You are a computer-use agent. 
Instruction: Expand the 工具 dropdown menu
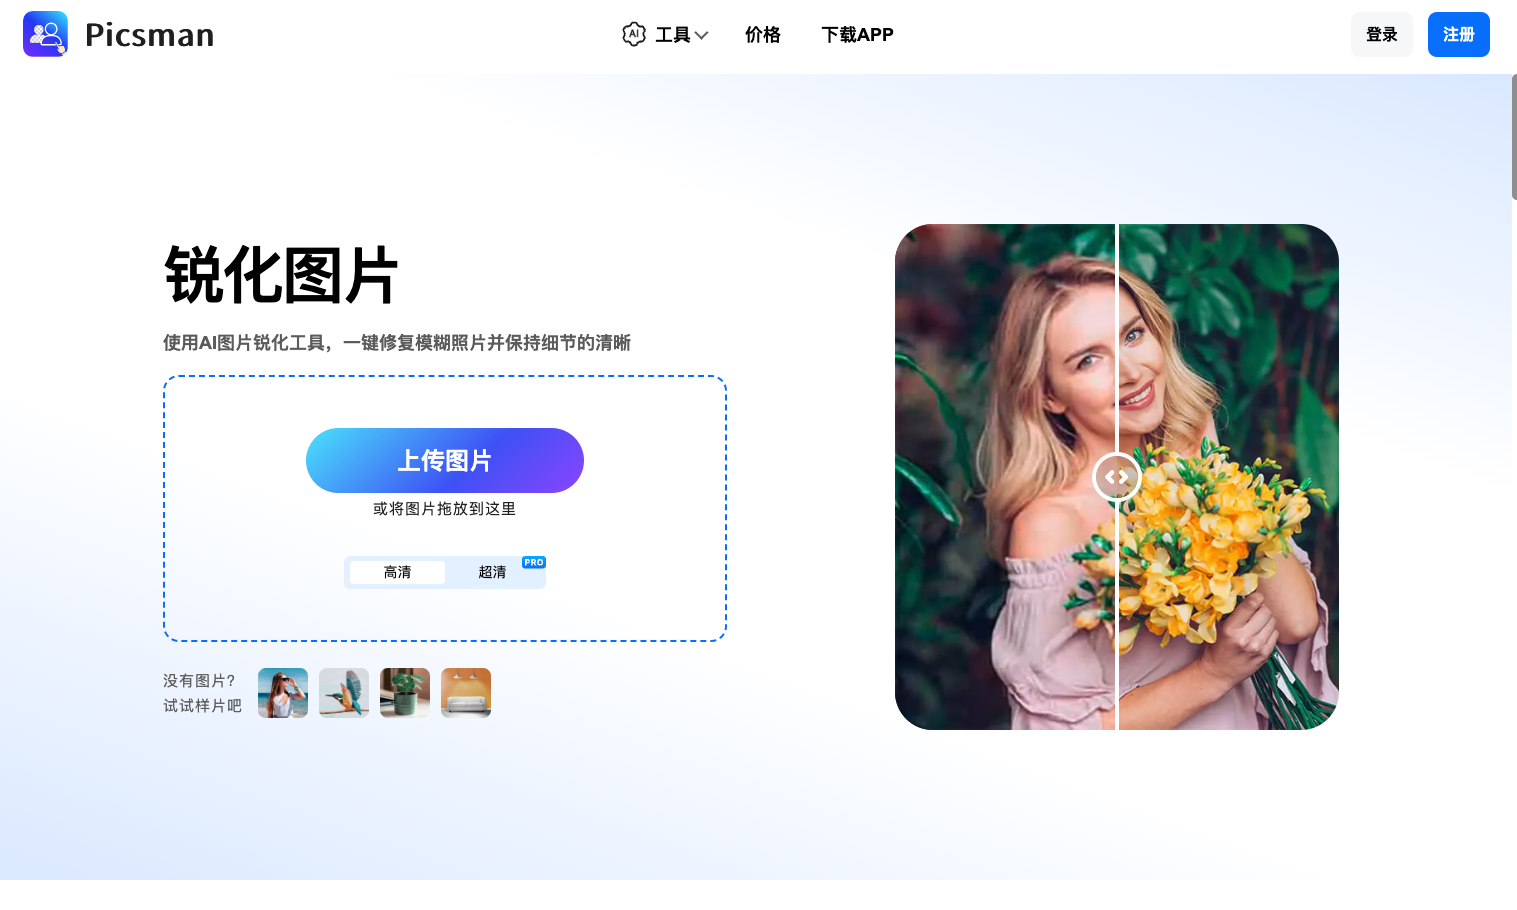pos(672,34)
